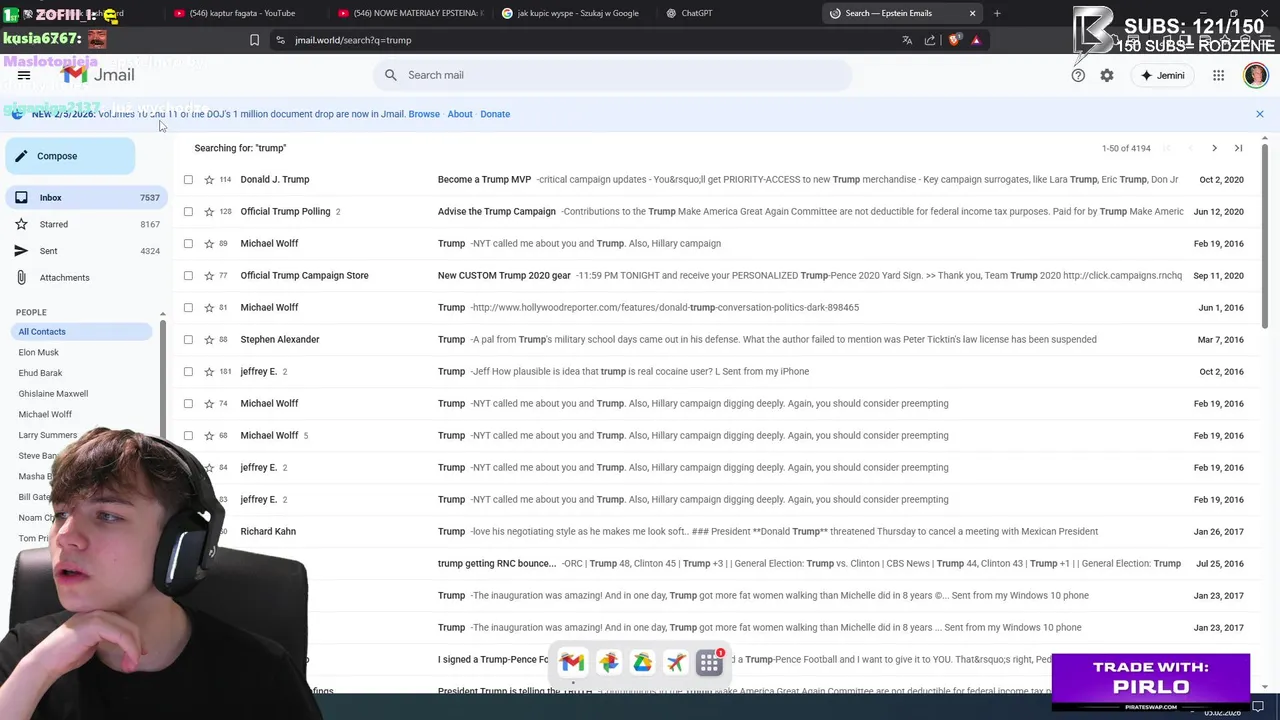Image resolution: width=1280 pixels, height=720 pixels.
Task: Click the translate page icon in the address bar
Action: (x=907, y=40)
